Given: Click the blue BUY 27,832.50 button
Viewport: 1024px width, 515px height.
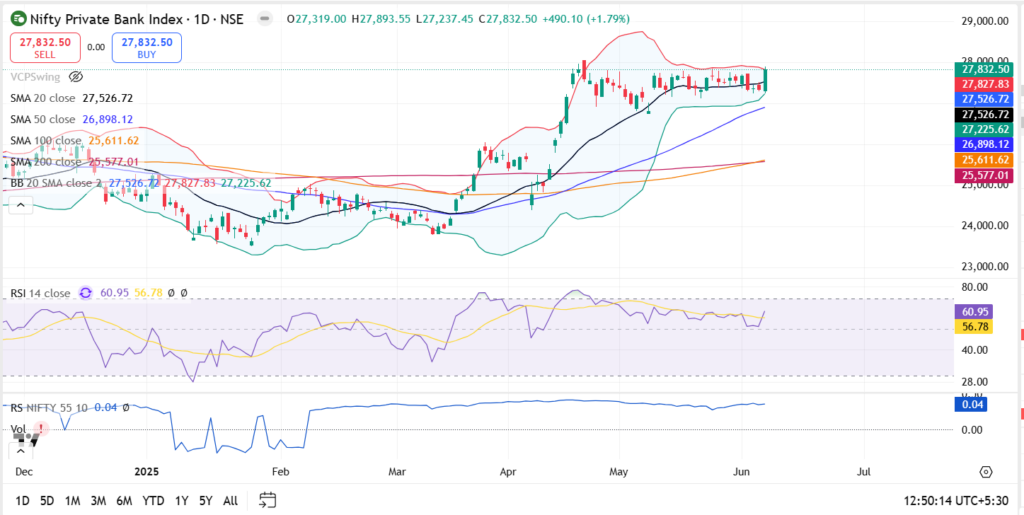Looking at the screenshot, I should click(x=147, y=48).
